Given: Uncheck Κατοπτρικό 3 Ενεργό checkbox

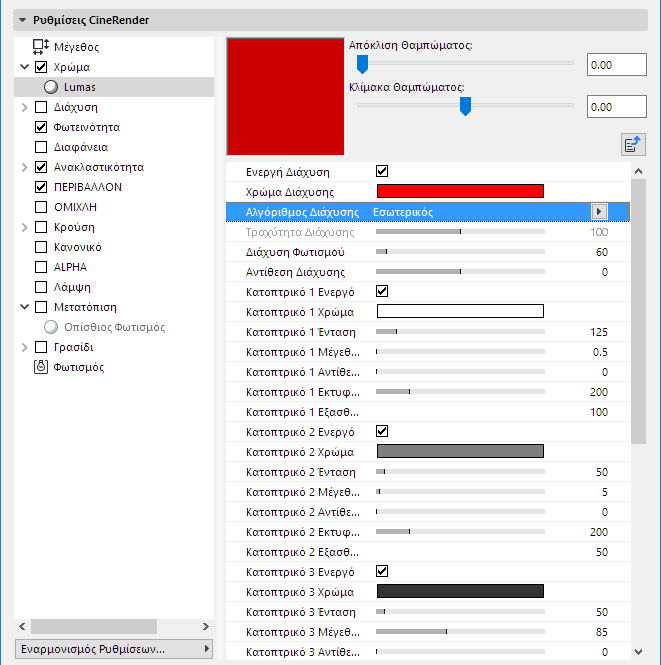Looking at the screenshot, I should coord(382,571).
